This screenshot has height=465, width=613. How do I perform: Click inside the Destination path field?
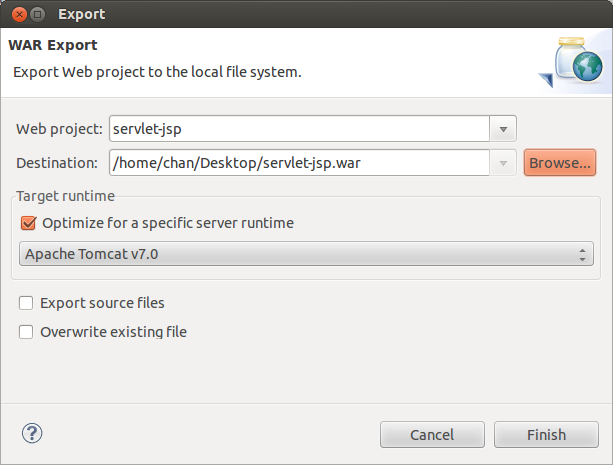click(299, 163)
